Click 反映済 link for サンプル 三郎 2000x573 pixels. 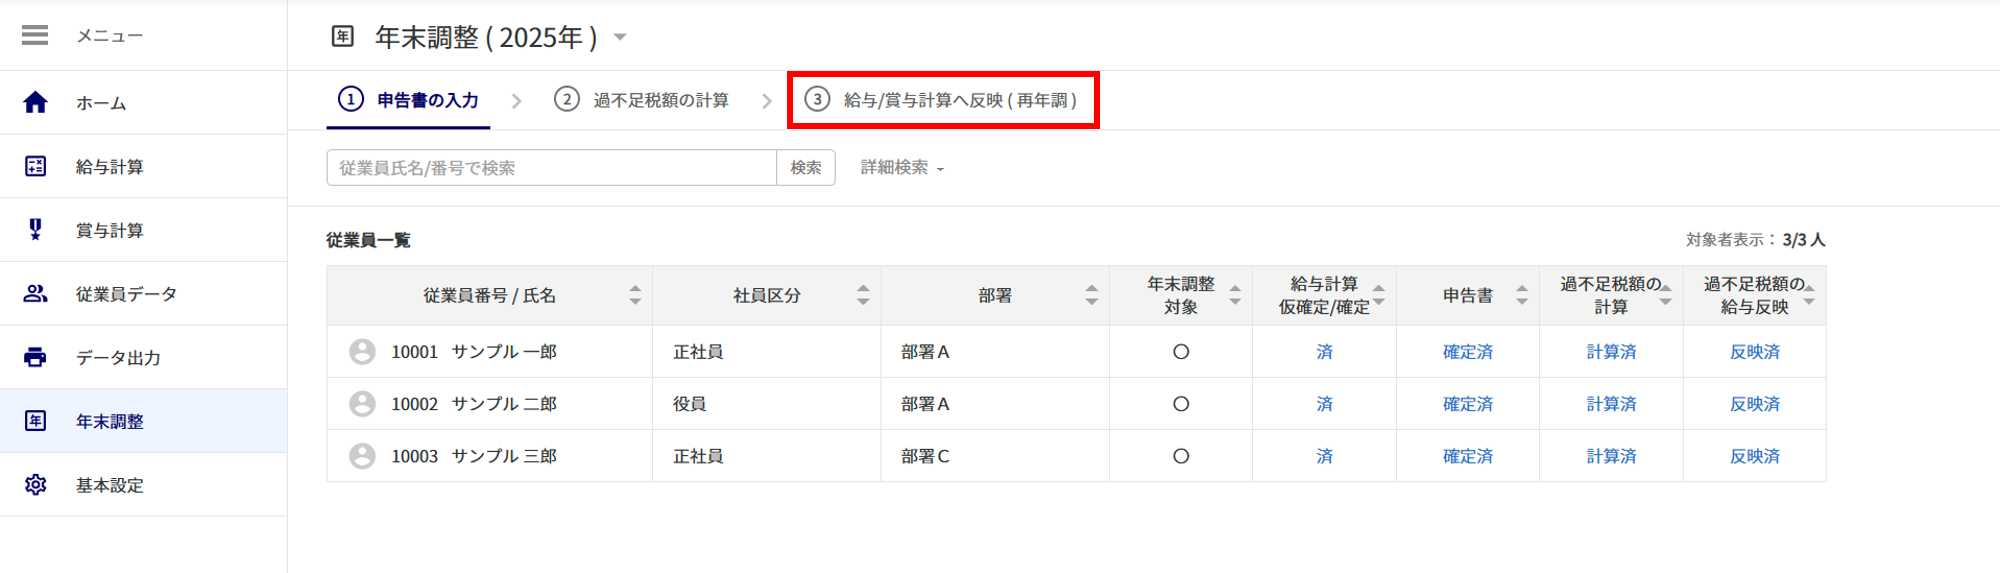pos(1754,456)
